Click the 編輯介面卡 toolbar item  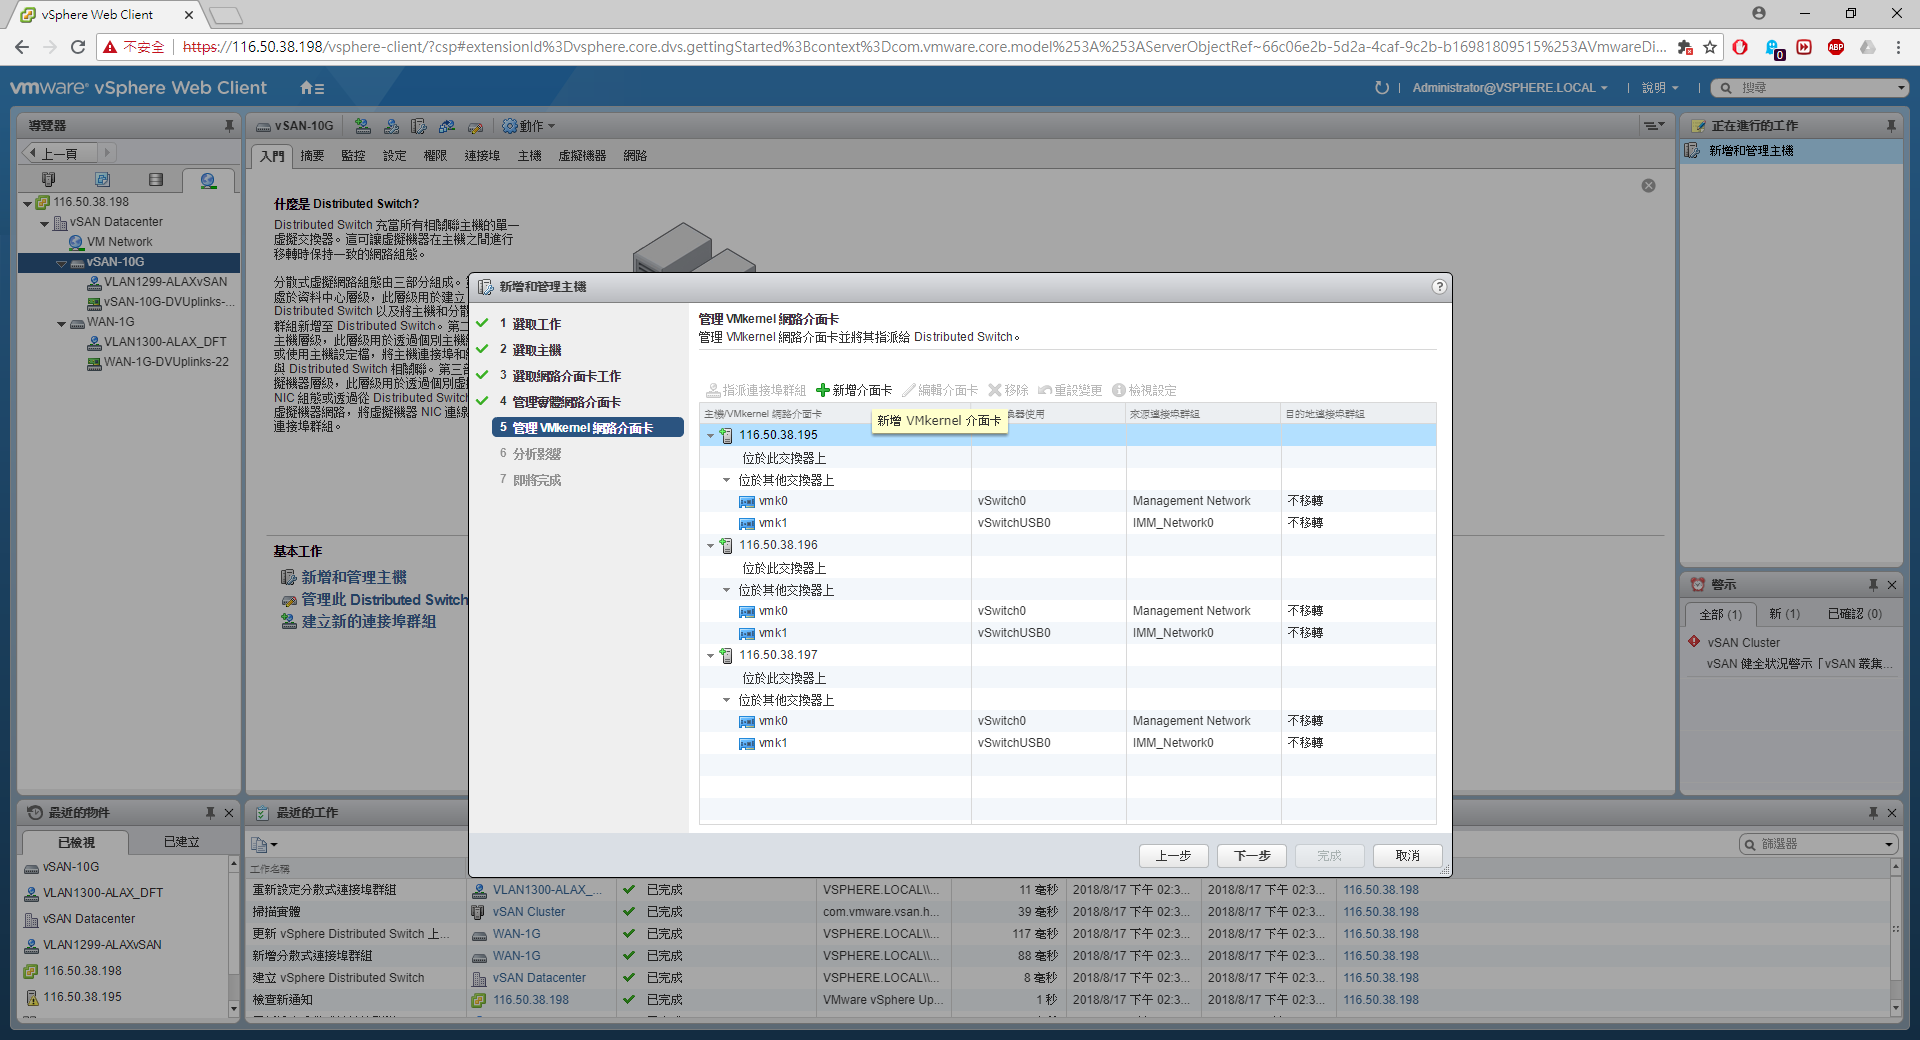point(940,390)
